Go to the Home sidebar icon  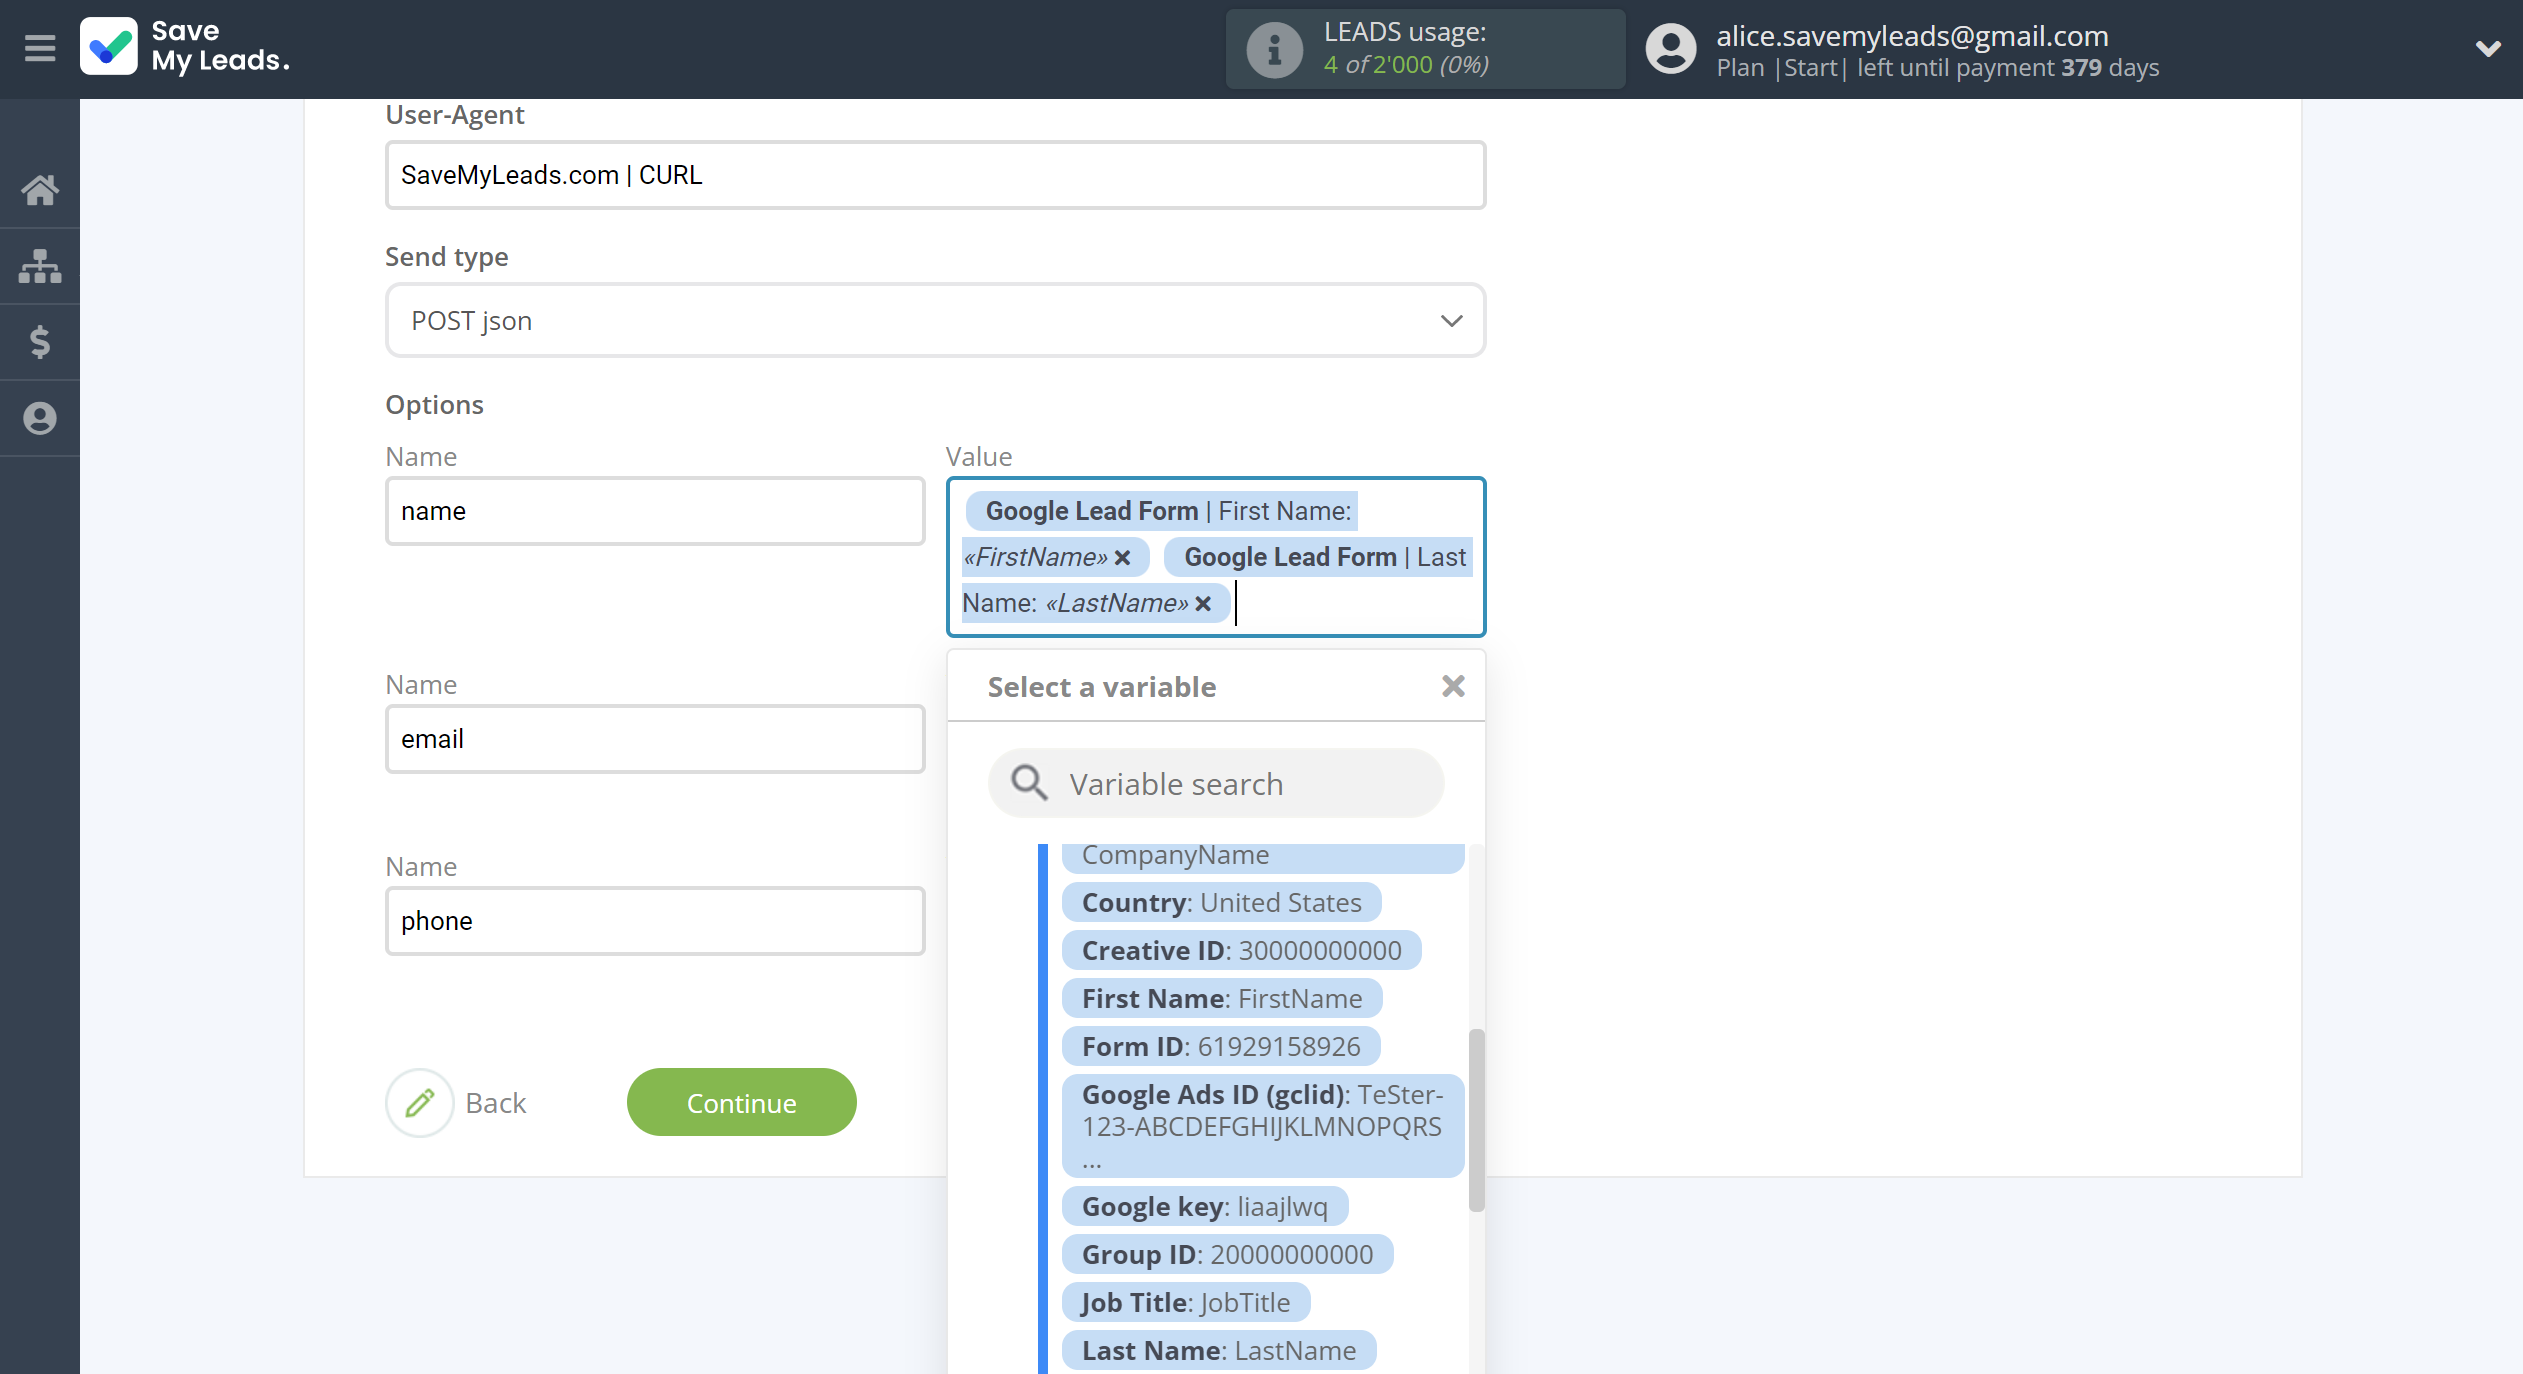coord(40,190)
